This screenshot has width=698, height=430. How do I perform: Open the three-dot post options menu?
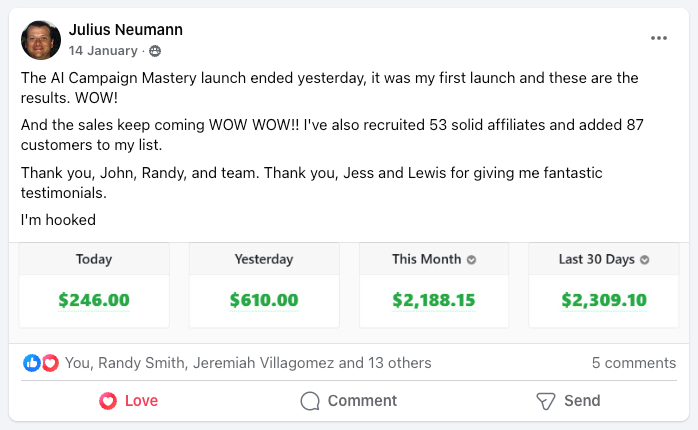658,38
